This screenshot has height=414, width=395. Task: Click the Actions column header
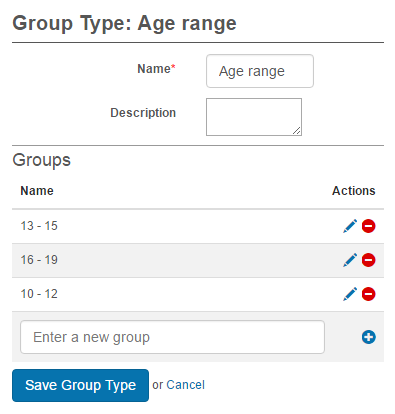coord(354,191)
